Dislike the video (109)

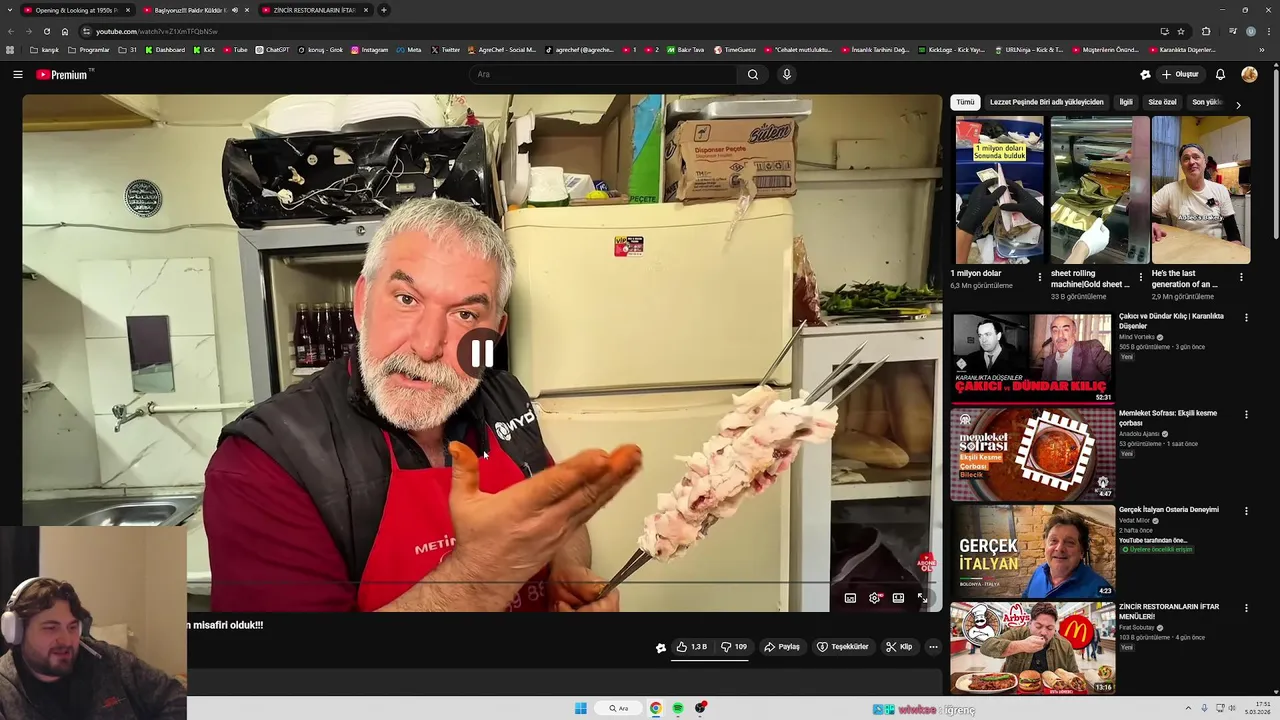tap(734, 647)
